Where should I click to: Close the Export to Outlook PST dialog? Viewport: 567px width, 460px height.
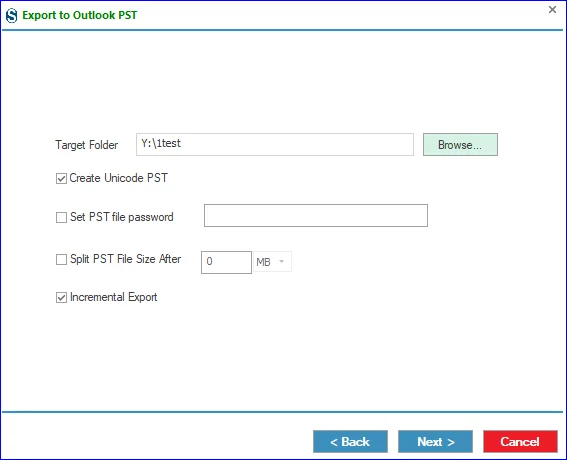(552, 9)
